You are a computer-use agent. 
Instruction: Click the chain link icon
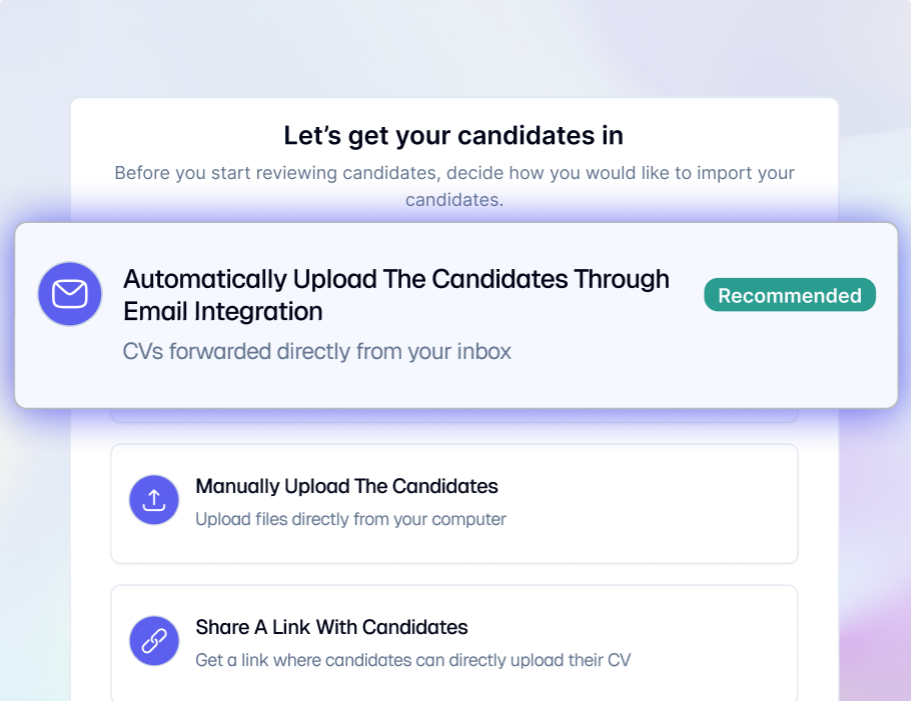(x=154, y=641)
